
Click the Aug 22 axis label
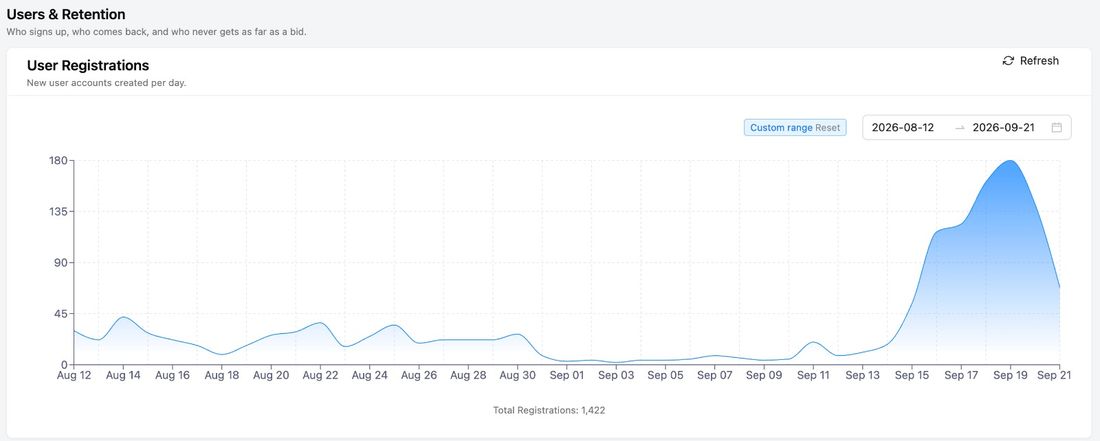coord(321,376)
